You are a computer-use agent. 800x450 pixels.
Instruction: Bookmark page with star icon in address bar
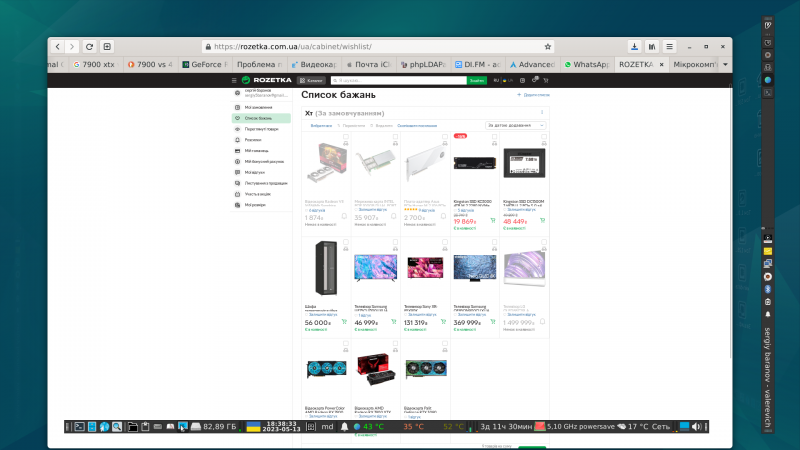(x=548, y=46)
